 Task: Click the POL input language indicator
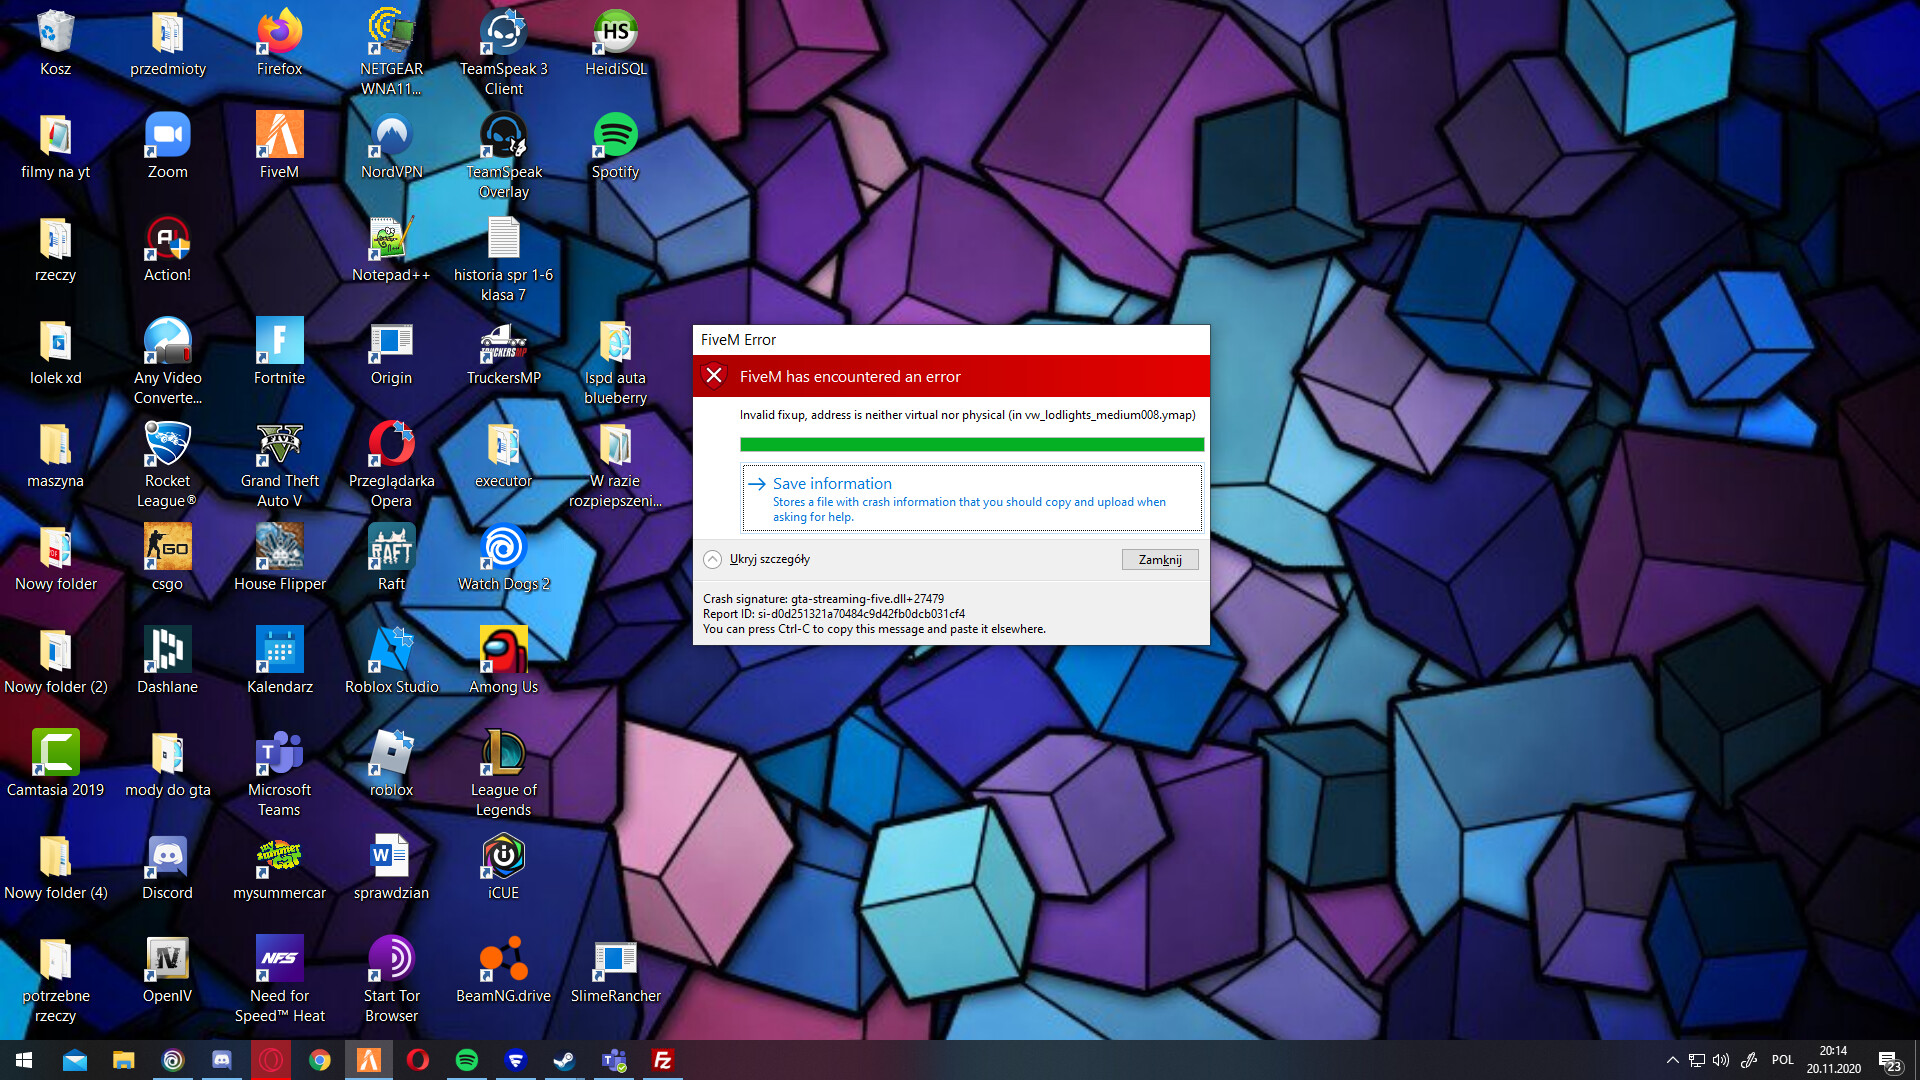click(1782, 1060)
